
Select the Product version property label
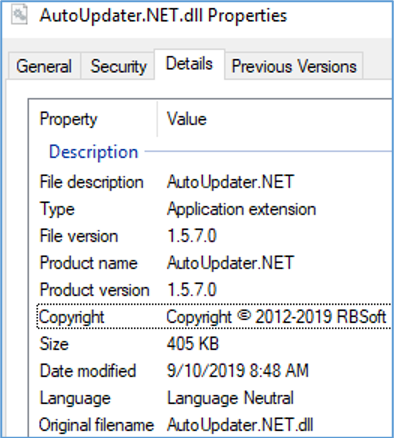95,290
